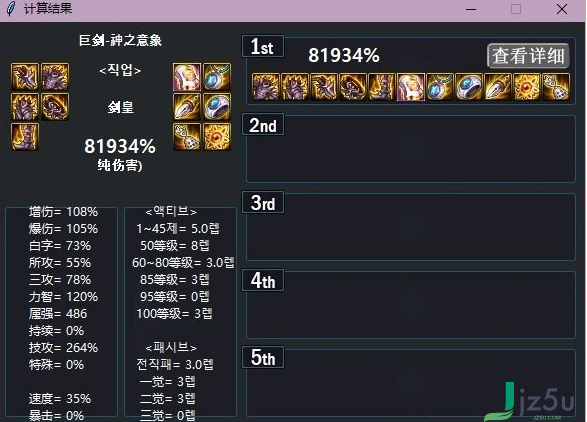Select the 1st rank label
The image size is (587, 422).
click(263, 46)
